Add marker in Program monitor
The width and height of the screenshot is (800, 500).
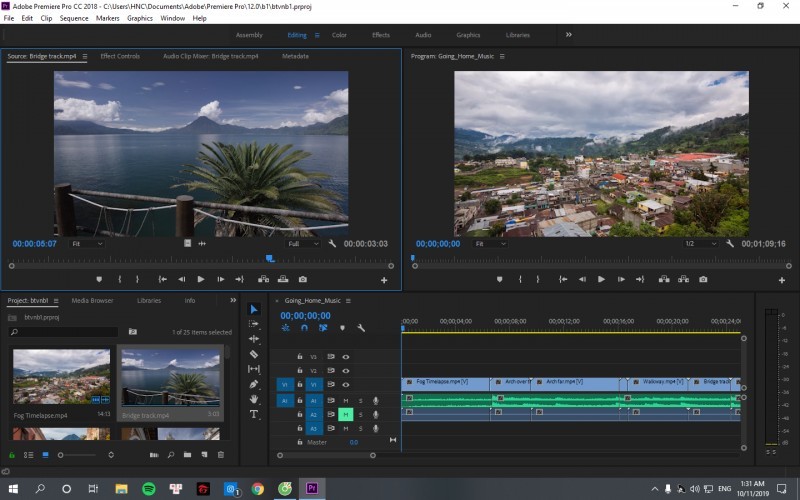tap(499, 280)
